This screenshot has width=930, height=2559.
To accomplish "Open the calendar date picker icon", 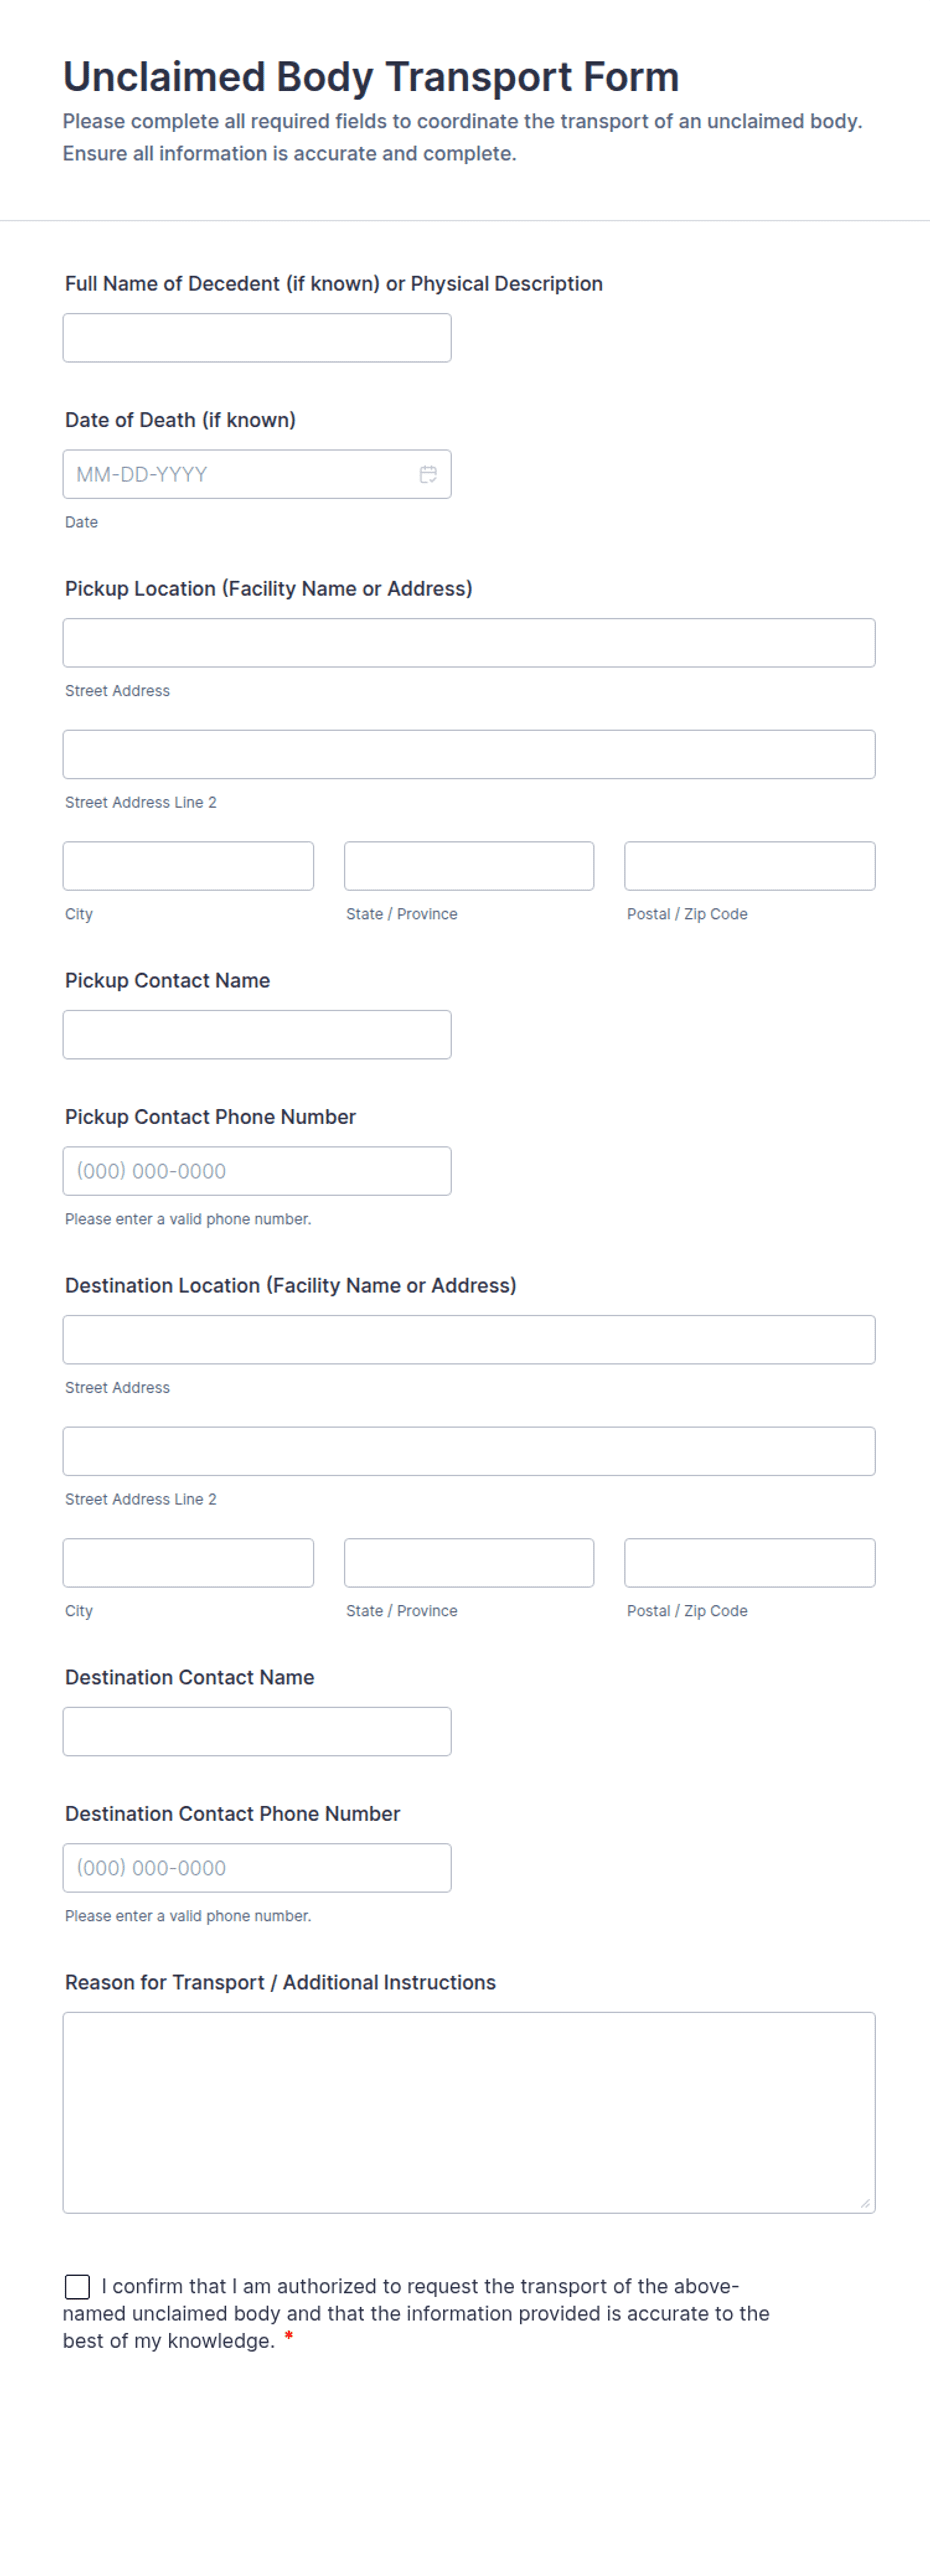I will tap(428, 474).
